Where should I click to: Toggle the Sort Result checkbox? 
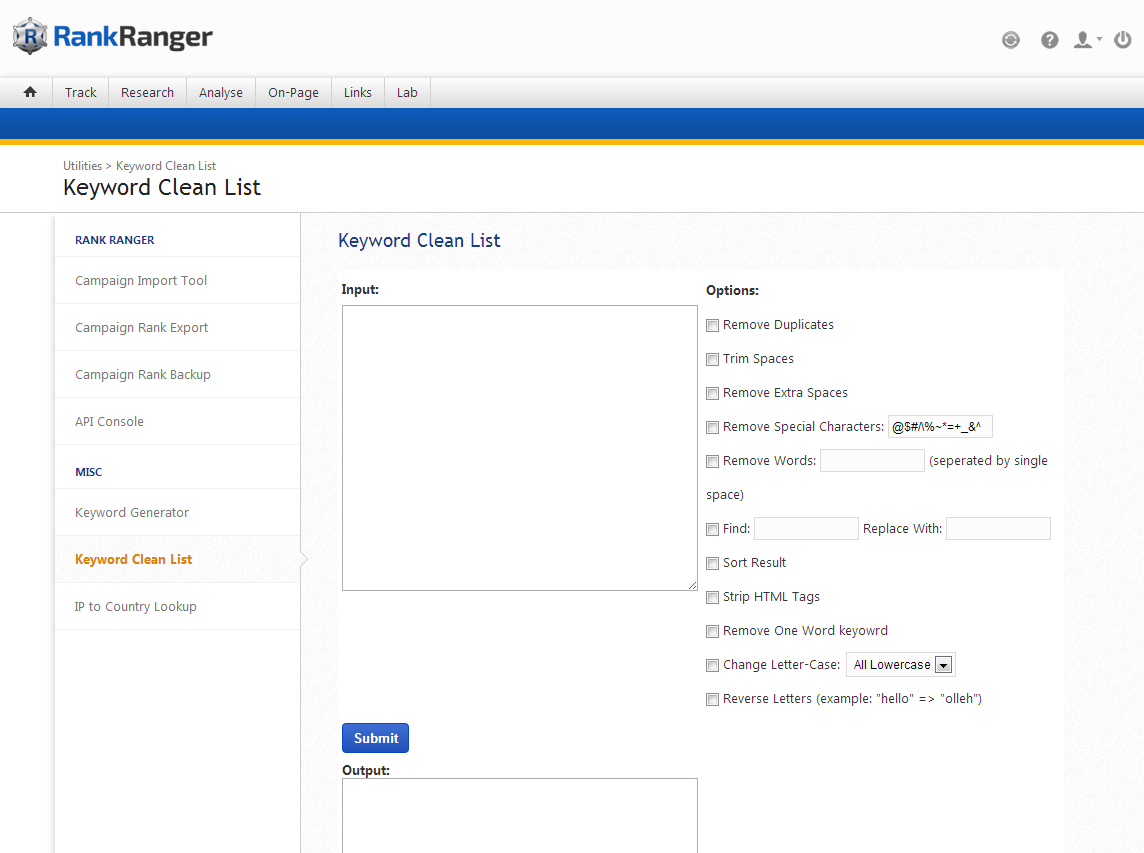[x=713, y=563]
